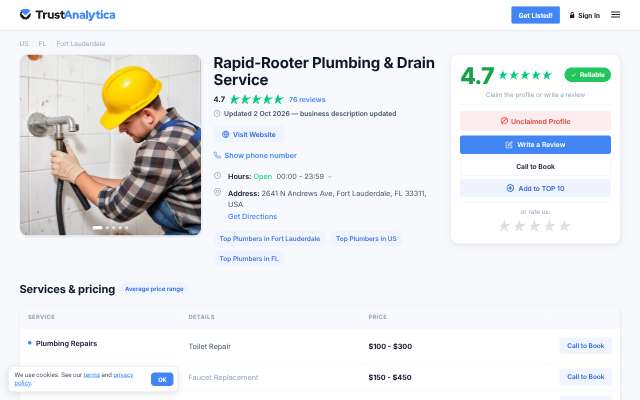Select the Plumbing Repairs service row
Viewport: 640px width, 400px height.
tap(66, 344)
